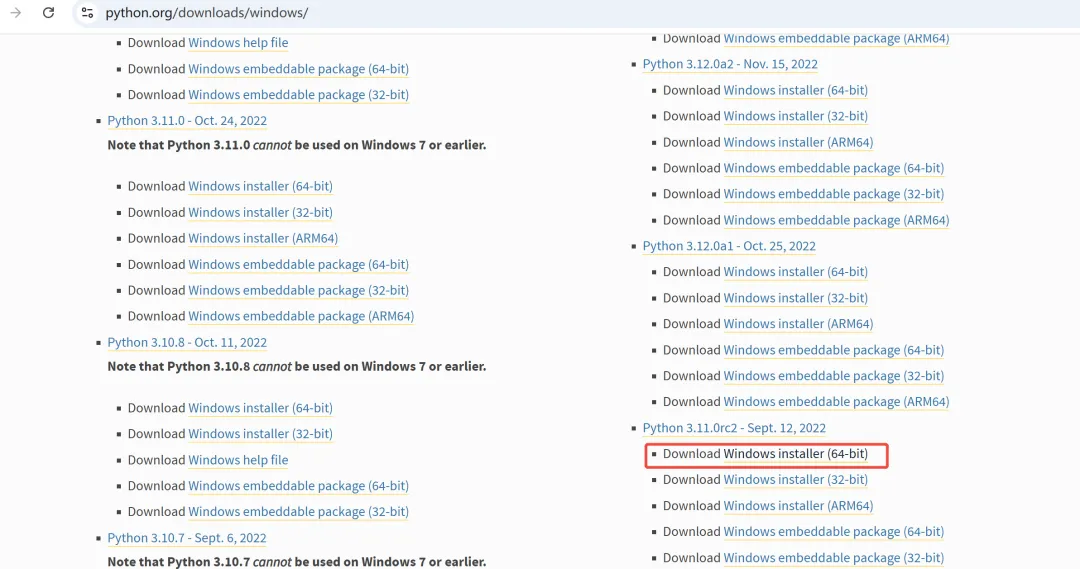This screenshot has width=1080, height=569.
Task: Get embeddable package (ARM64) under Python 3.11.0
Action: point(301,316)
